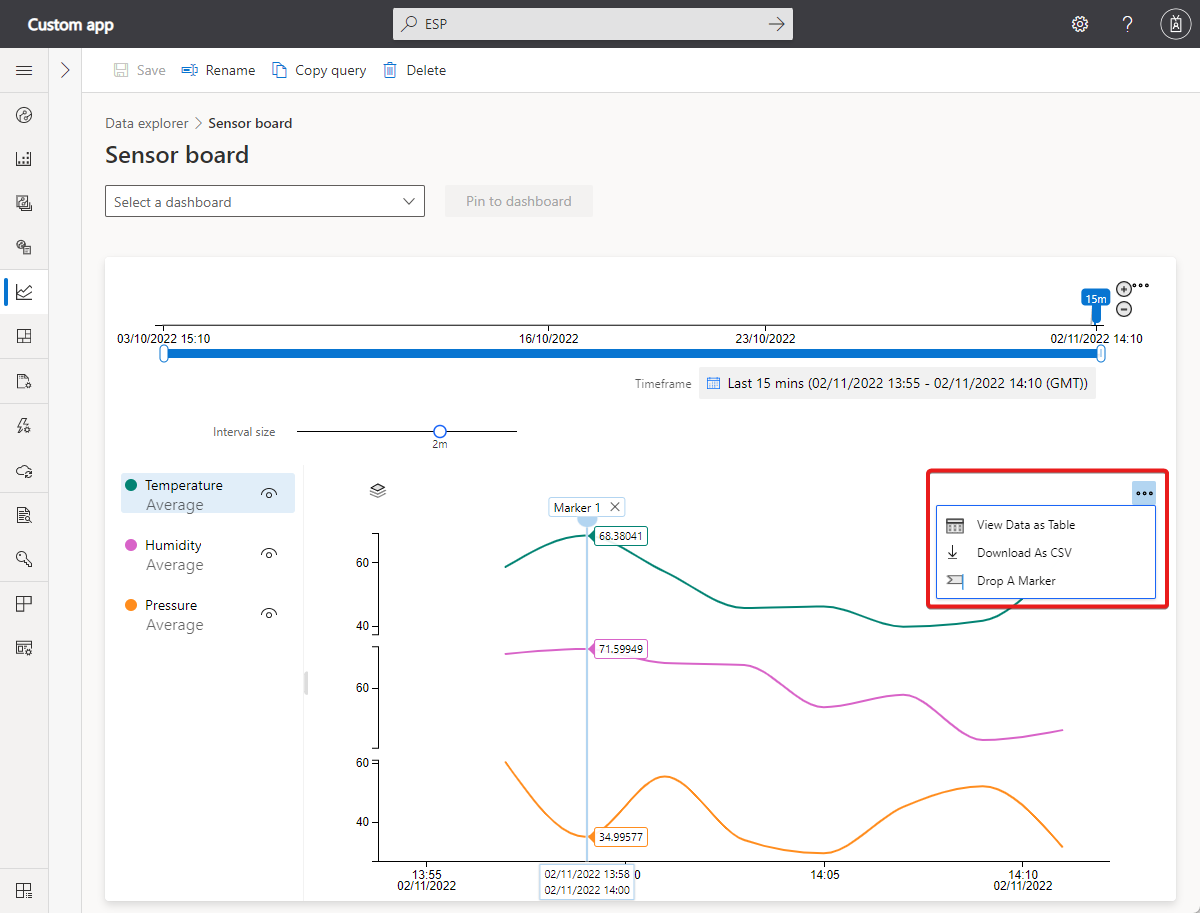Select View Data as Table
This screenshot has width=1200, height=913.
pos(1025,525)
